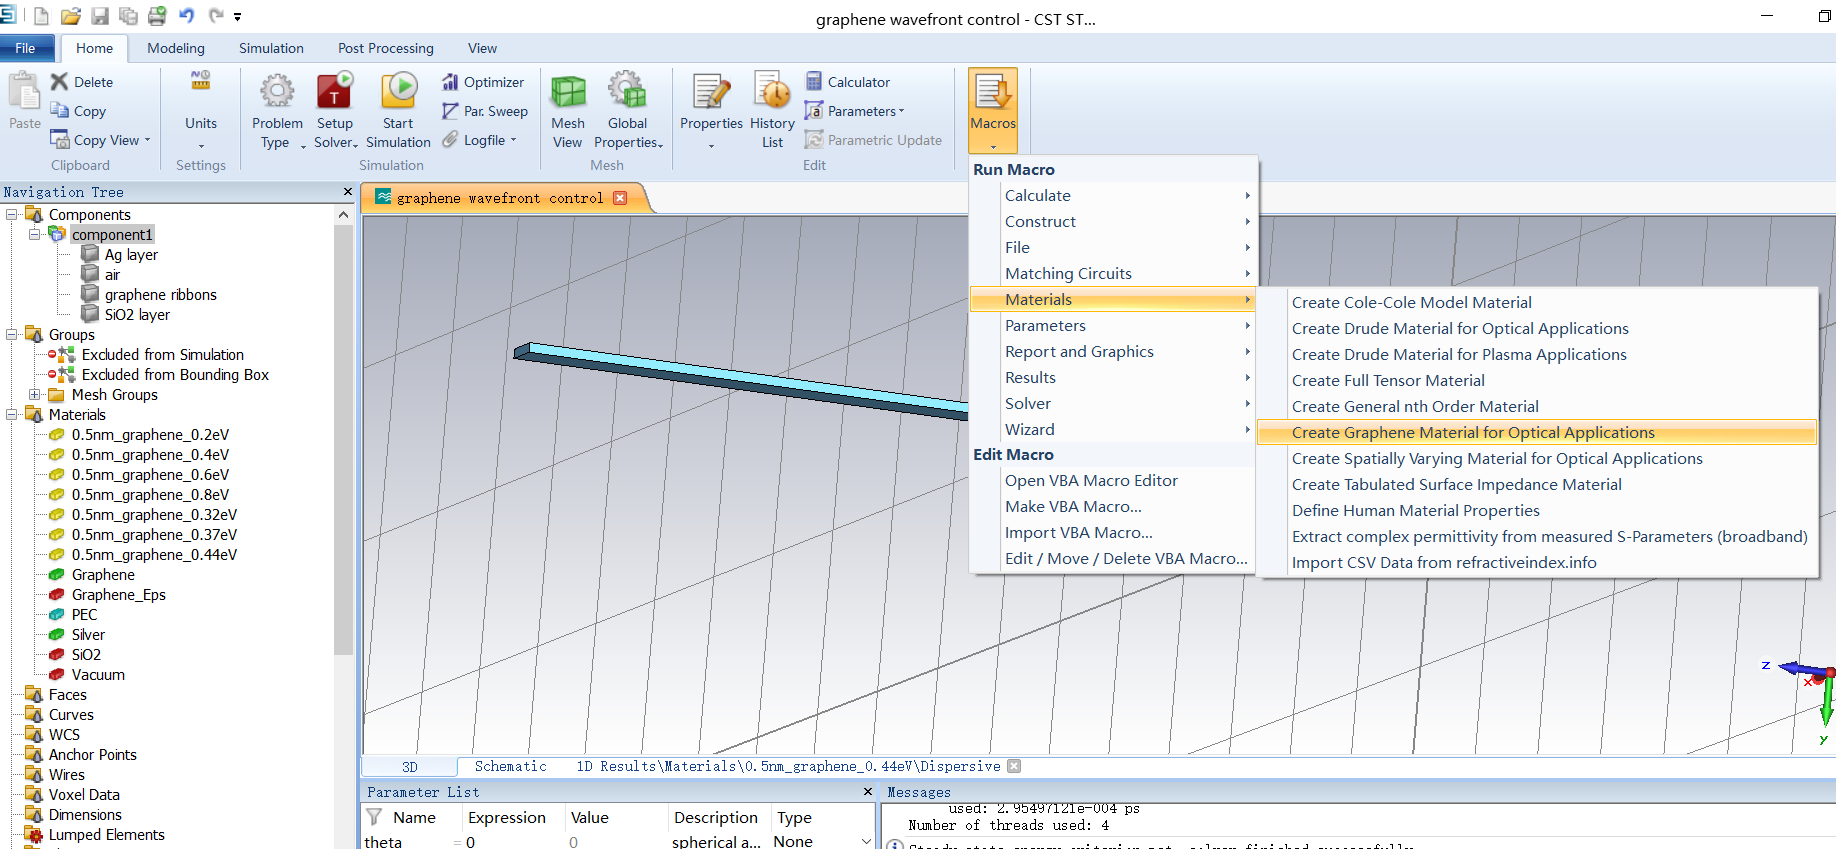This screenshot has height=849, width=1836.
Task: Select the Graphene_Eps material
Action: pos(118,594)
